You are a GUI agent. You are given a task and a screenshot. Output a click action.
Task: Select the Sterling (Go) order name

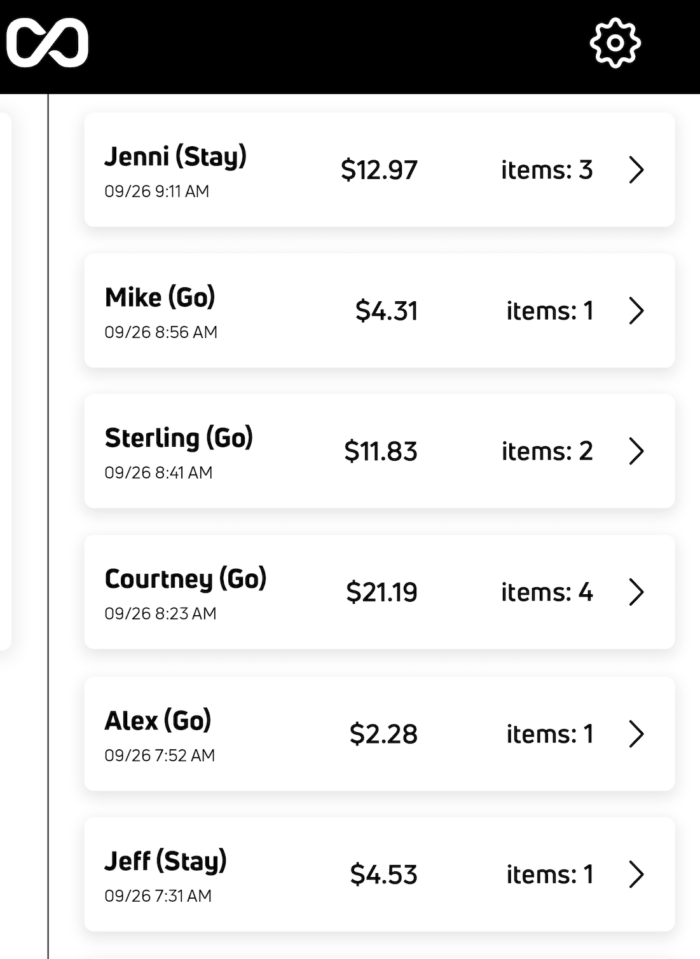point(179,438)
